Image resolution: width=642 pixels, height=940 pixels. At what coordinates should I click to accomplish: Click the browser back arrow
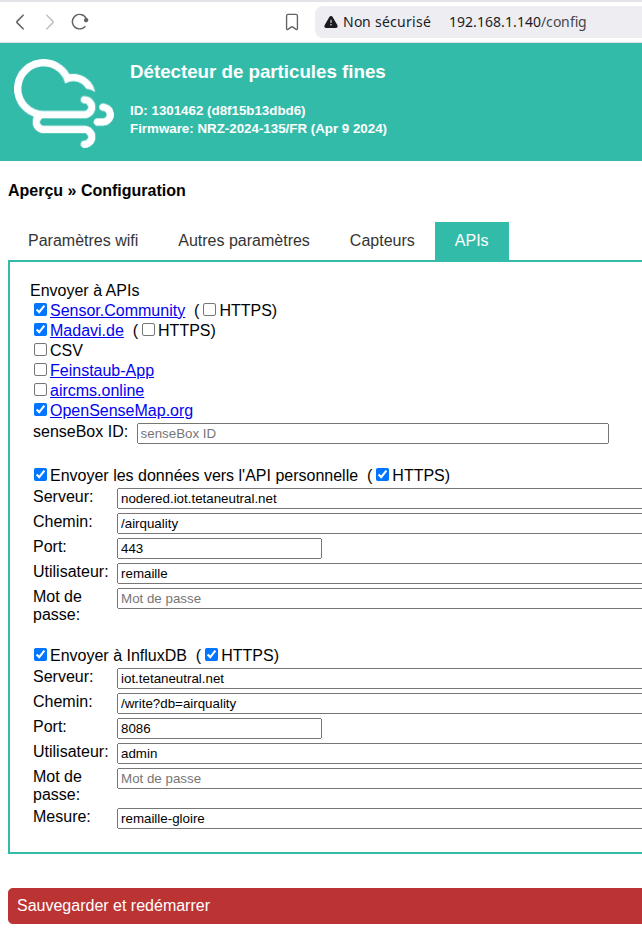tap(21, 22)
